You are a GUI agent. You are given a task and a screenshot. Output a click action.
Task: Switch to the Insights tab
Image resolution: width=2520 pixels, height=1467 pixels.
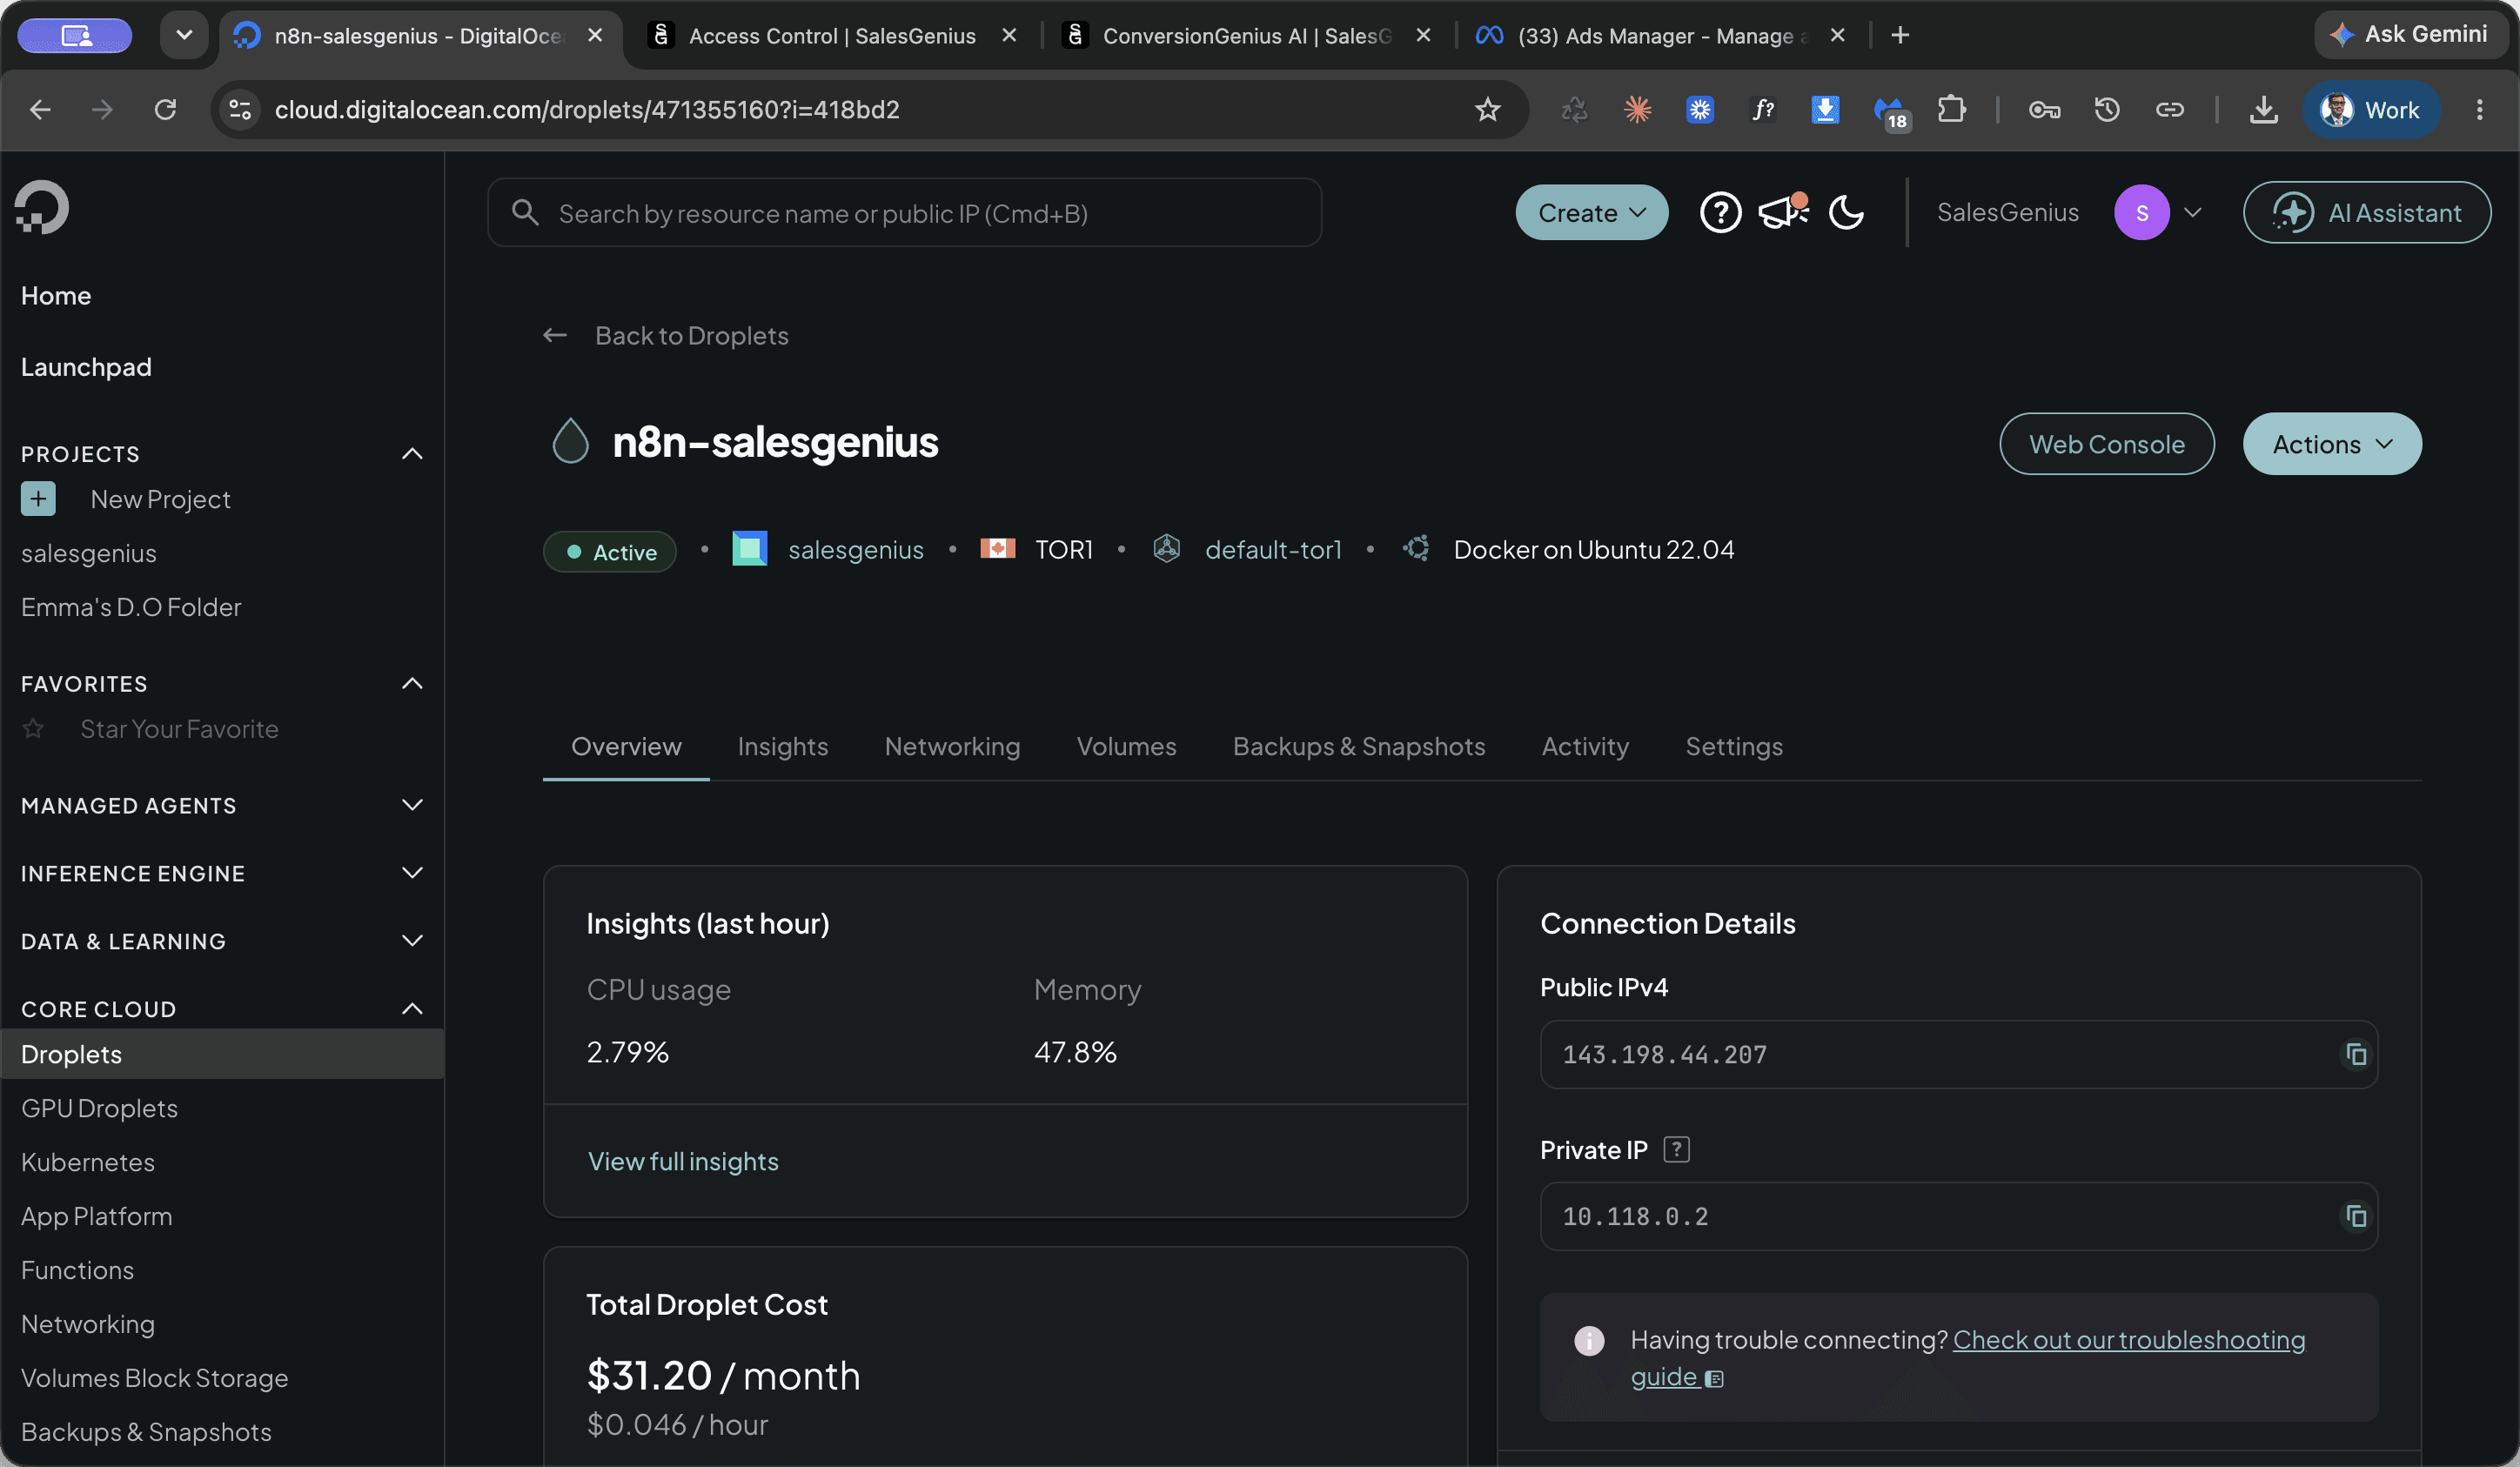click(x=783, y=746)
